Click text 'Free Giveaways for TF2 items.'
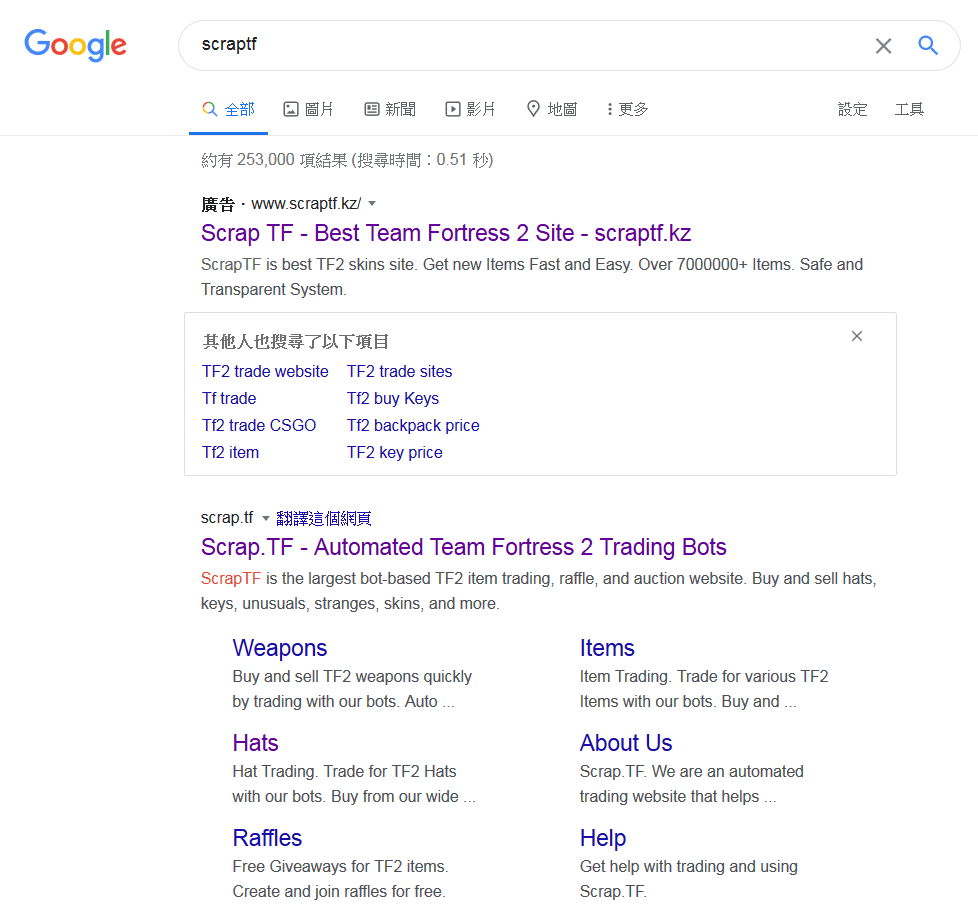 340,866
